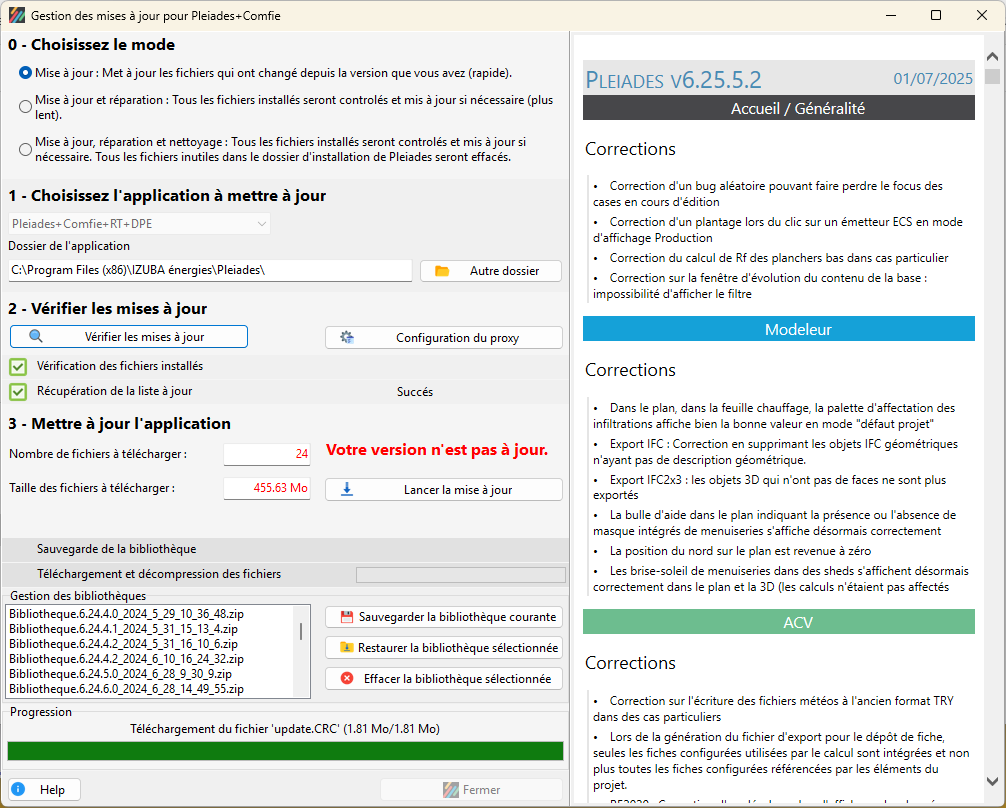Click the download size field 455.63 Mo
The height and width of the screenshot is (808, 1006).
click(x=267, y=488)
